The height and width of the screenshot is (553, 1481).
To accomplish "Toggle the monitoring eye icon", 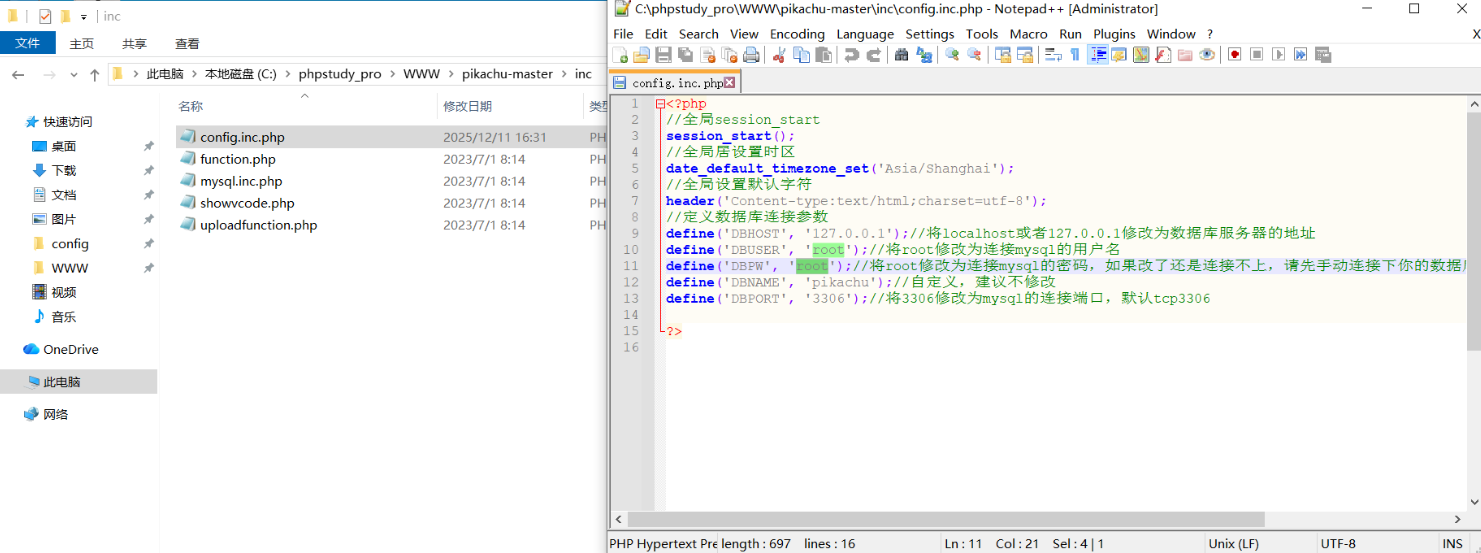I will coord(1207,55).
